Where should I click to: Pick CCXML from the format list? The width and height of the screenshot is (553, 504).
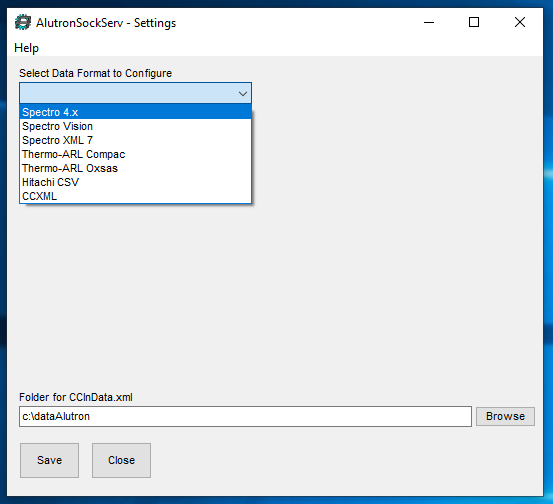tap(135, 196)
